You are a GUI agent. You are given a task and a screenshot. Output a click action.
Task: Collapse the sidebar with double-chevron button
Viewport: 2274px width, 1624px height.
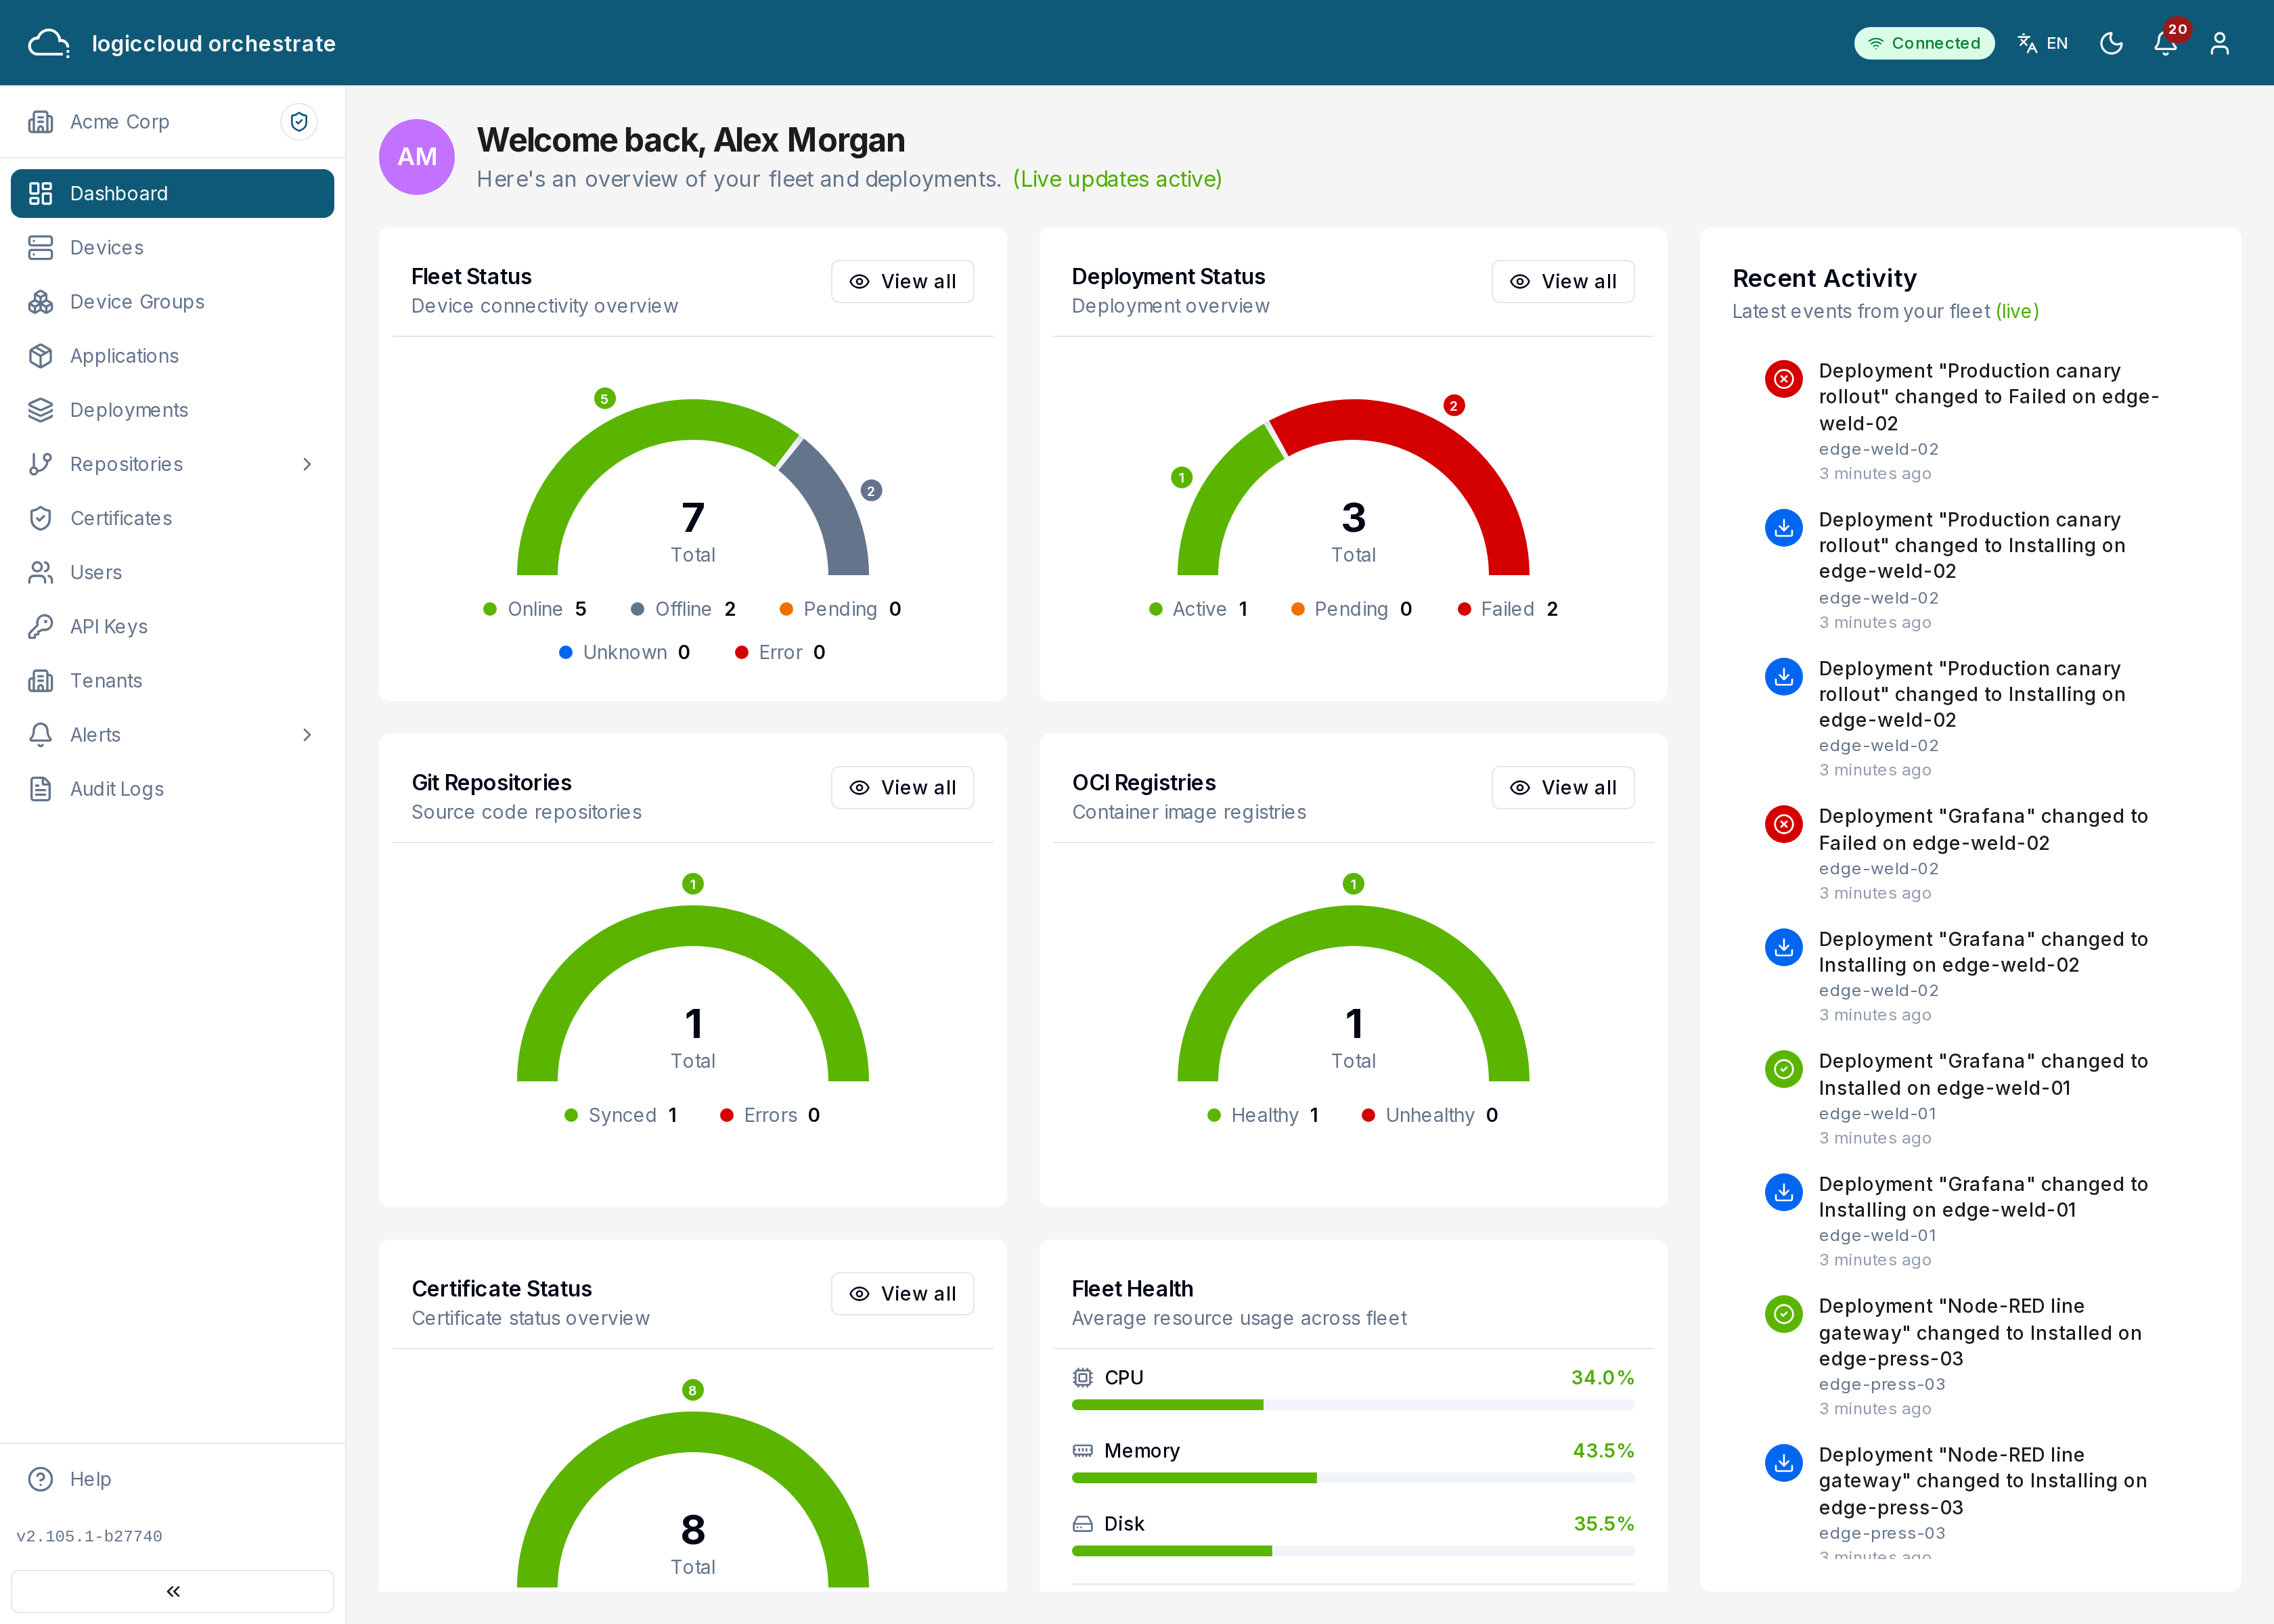click(x=172, y=1591)
